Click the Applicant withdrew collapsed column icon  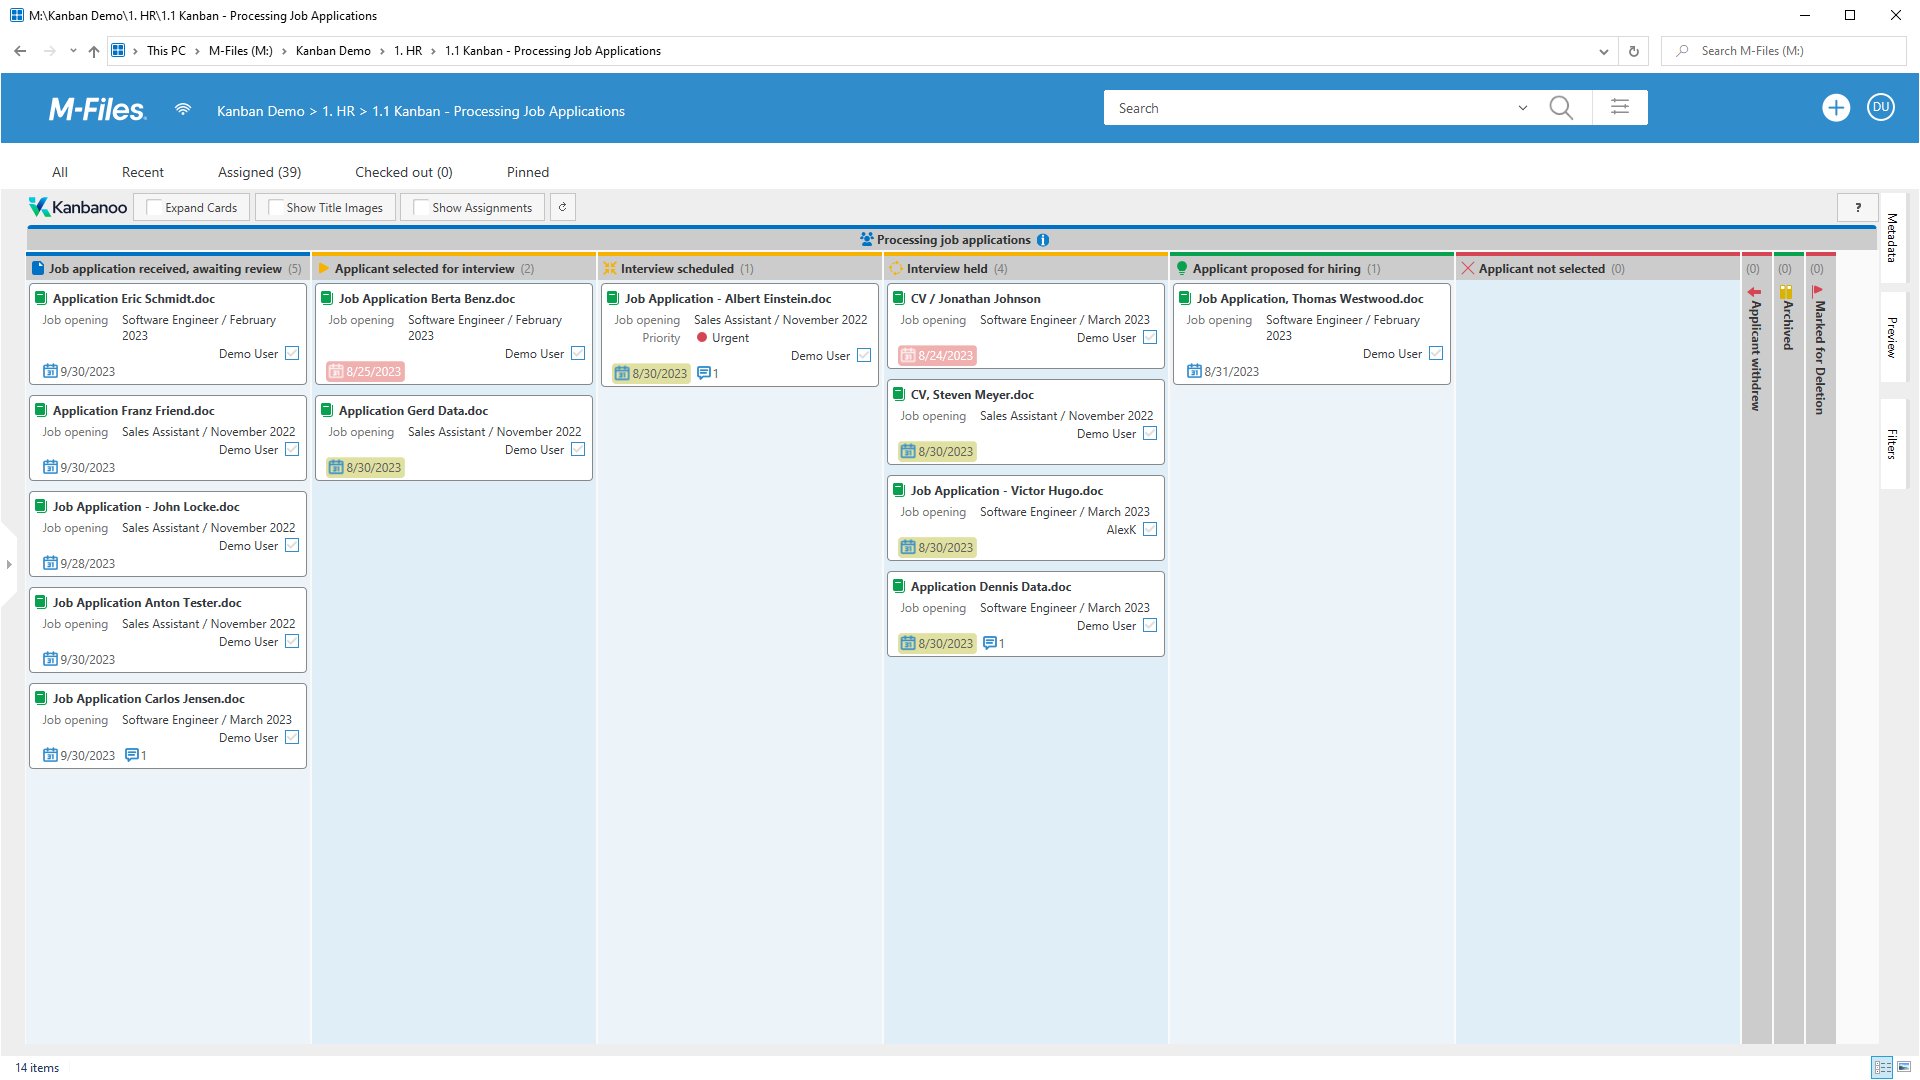pyautogui.click(x=1754, y=292)
